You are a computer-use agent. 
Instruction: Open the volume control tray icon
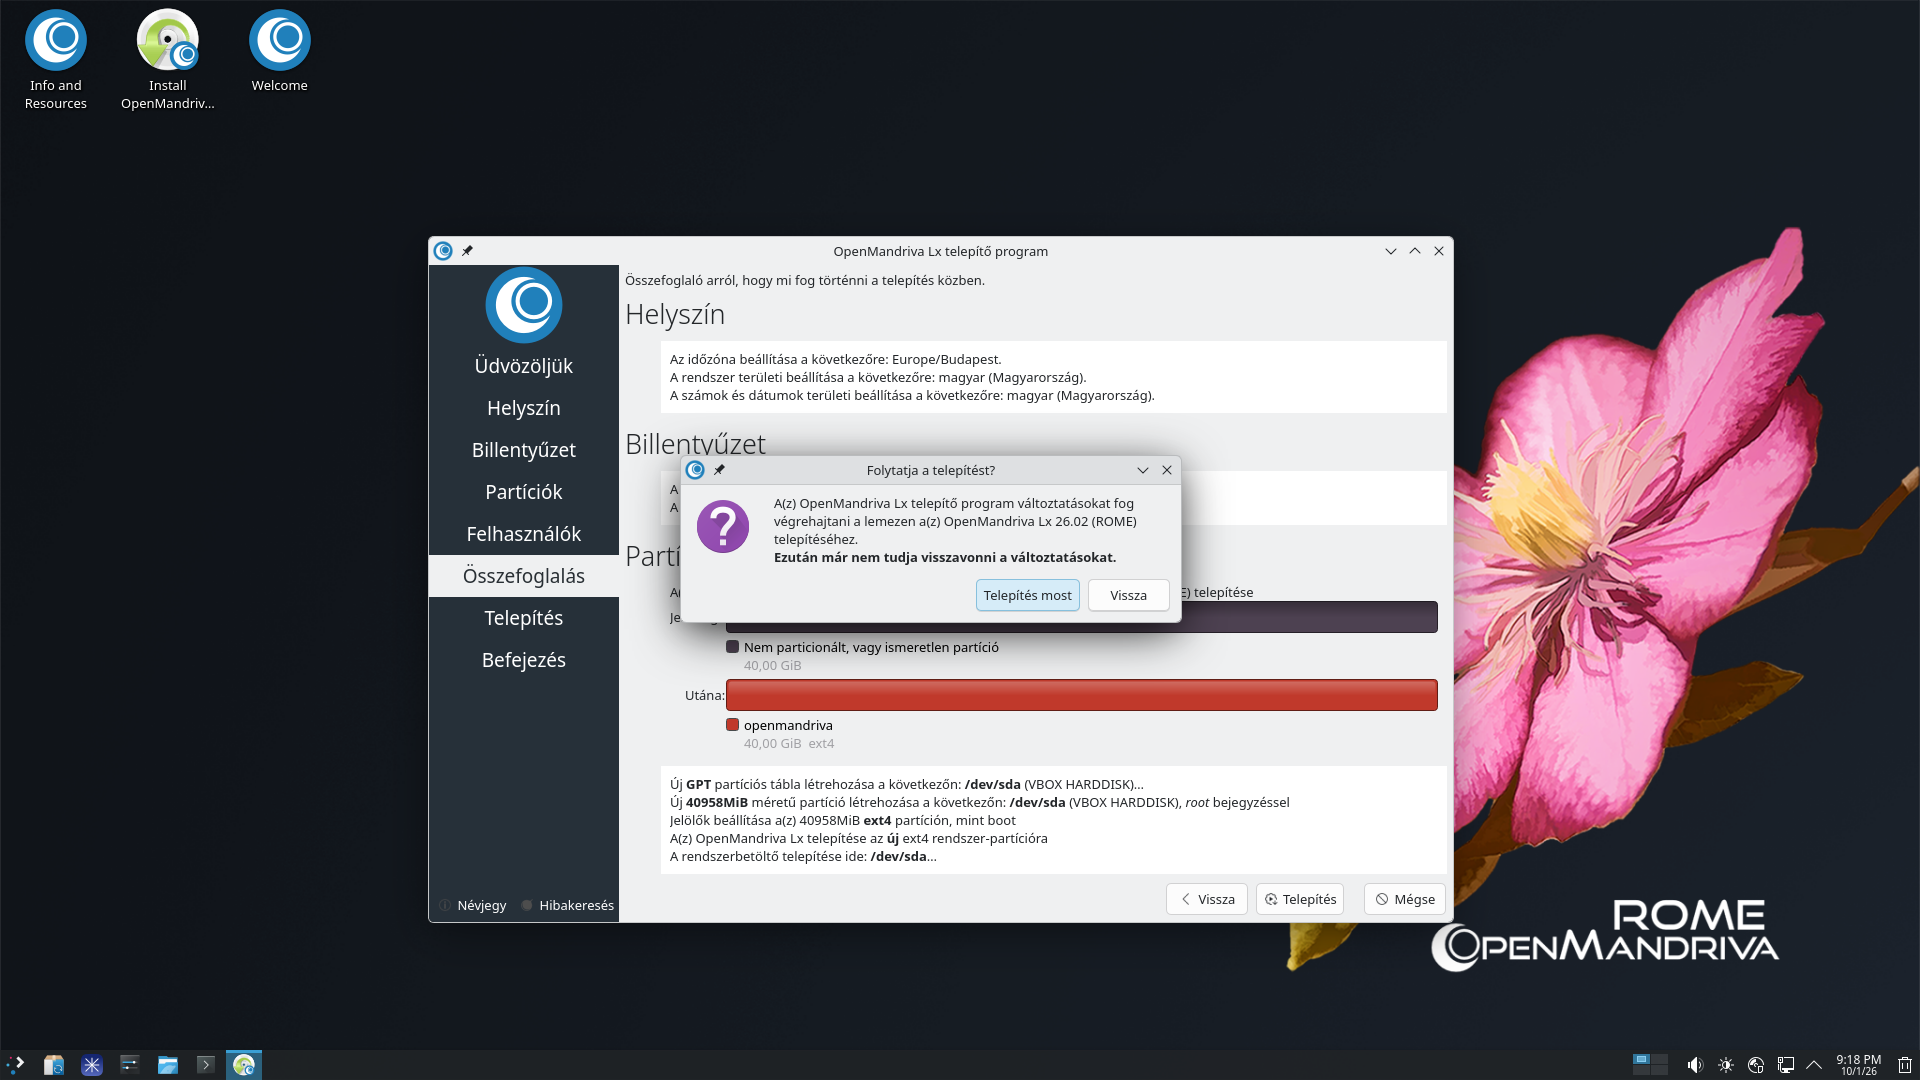[x=1694, y=1065]
